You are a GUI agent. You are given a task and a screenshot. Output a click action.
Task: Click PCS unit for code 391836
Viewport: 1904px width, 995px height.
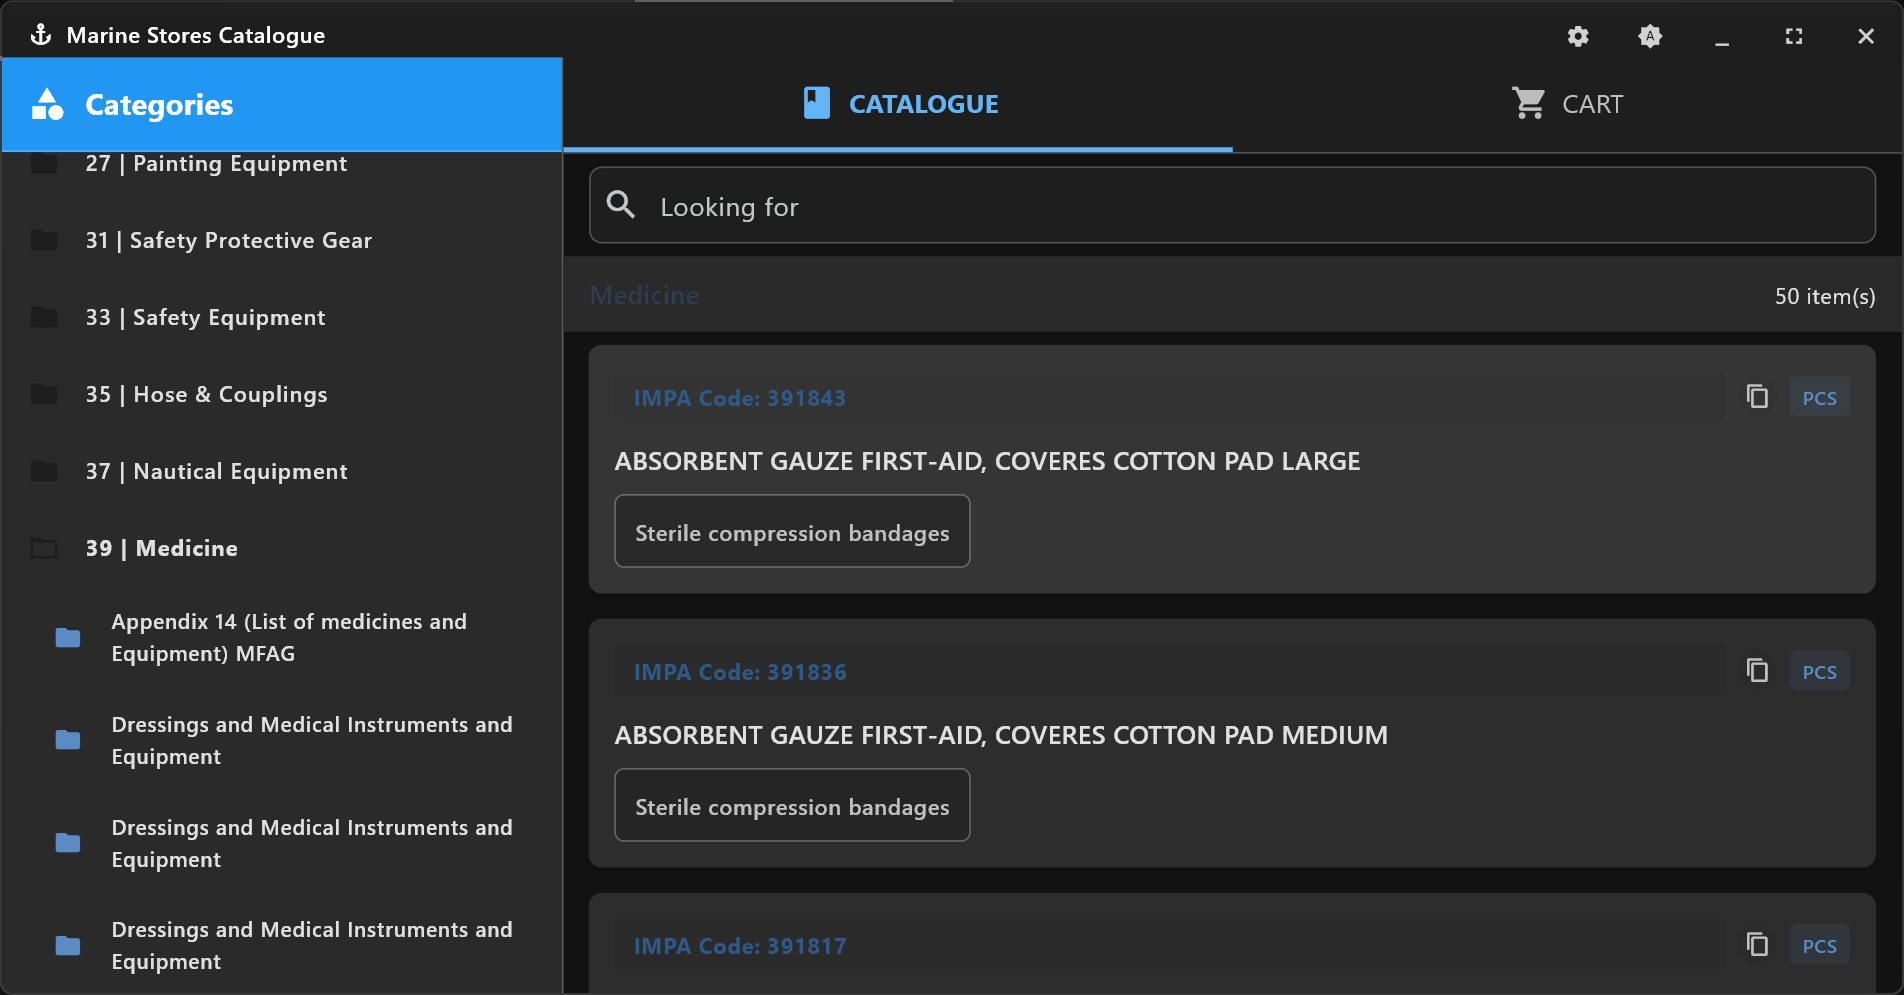point(1819,671)
